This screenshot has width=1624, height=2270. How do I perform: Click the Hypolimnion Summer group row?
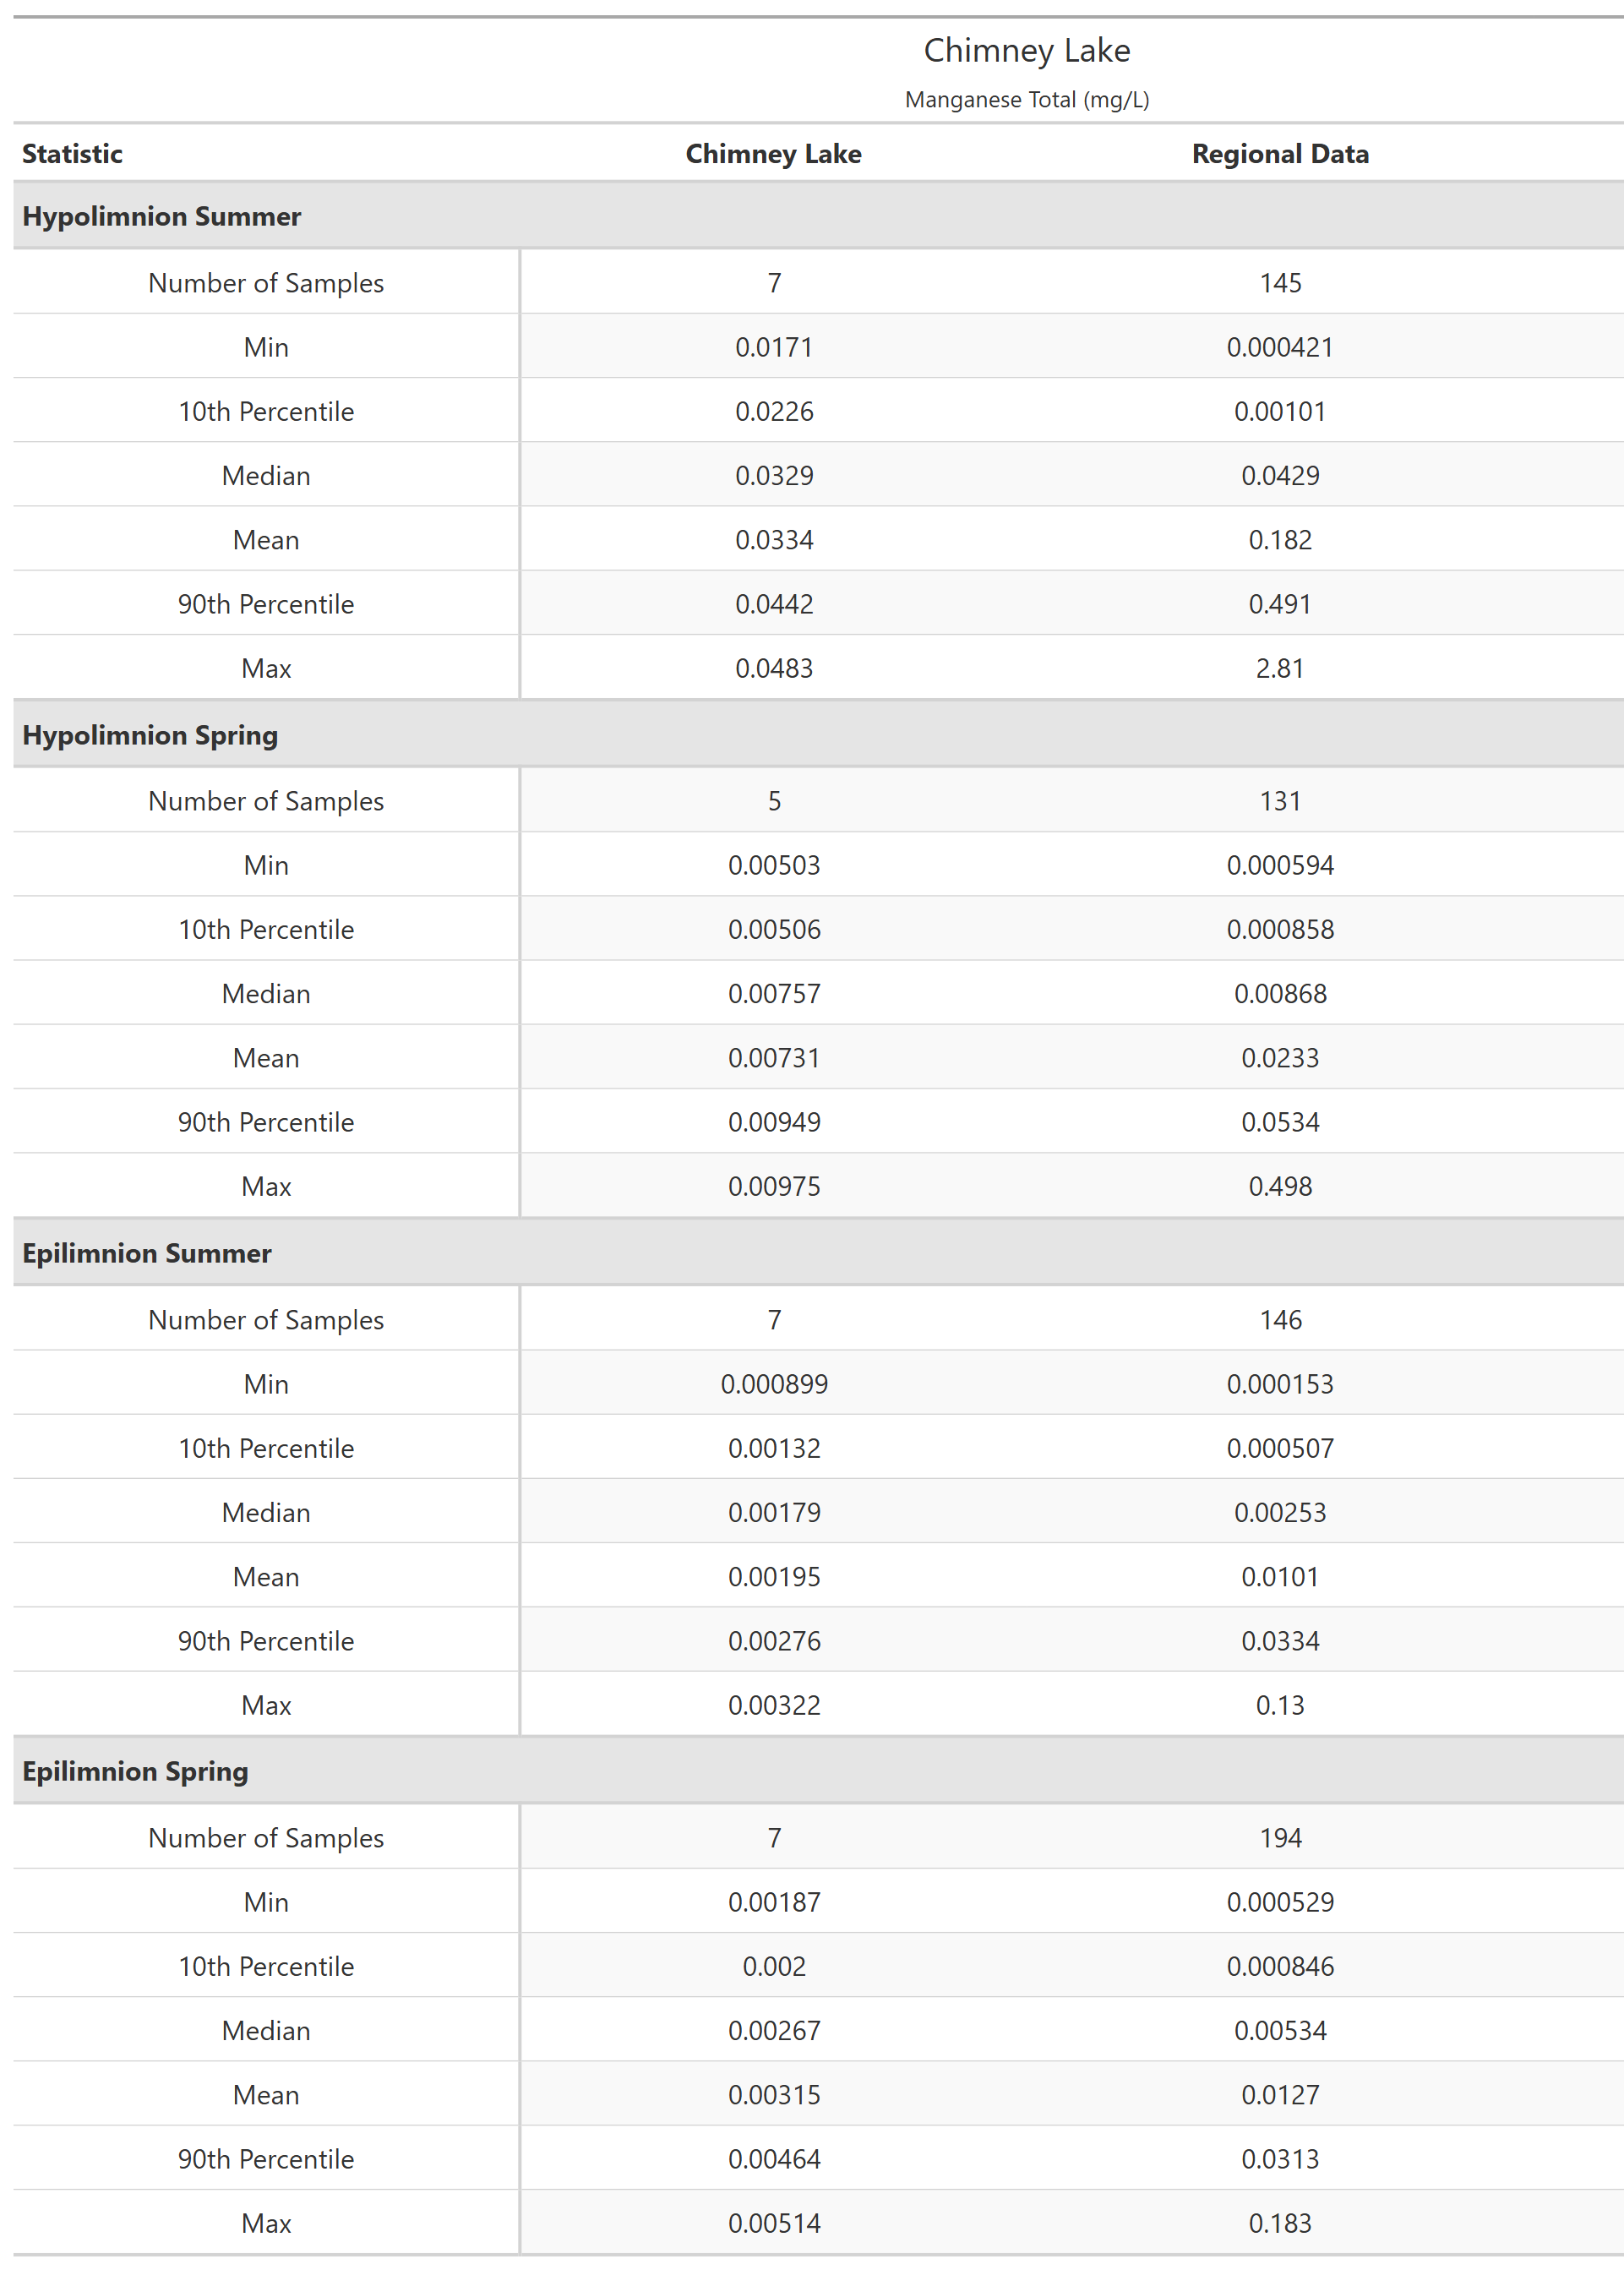coord(161,216)
